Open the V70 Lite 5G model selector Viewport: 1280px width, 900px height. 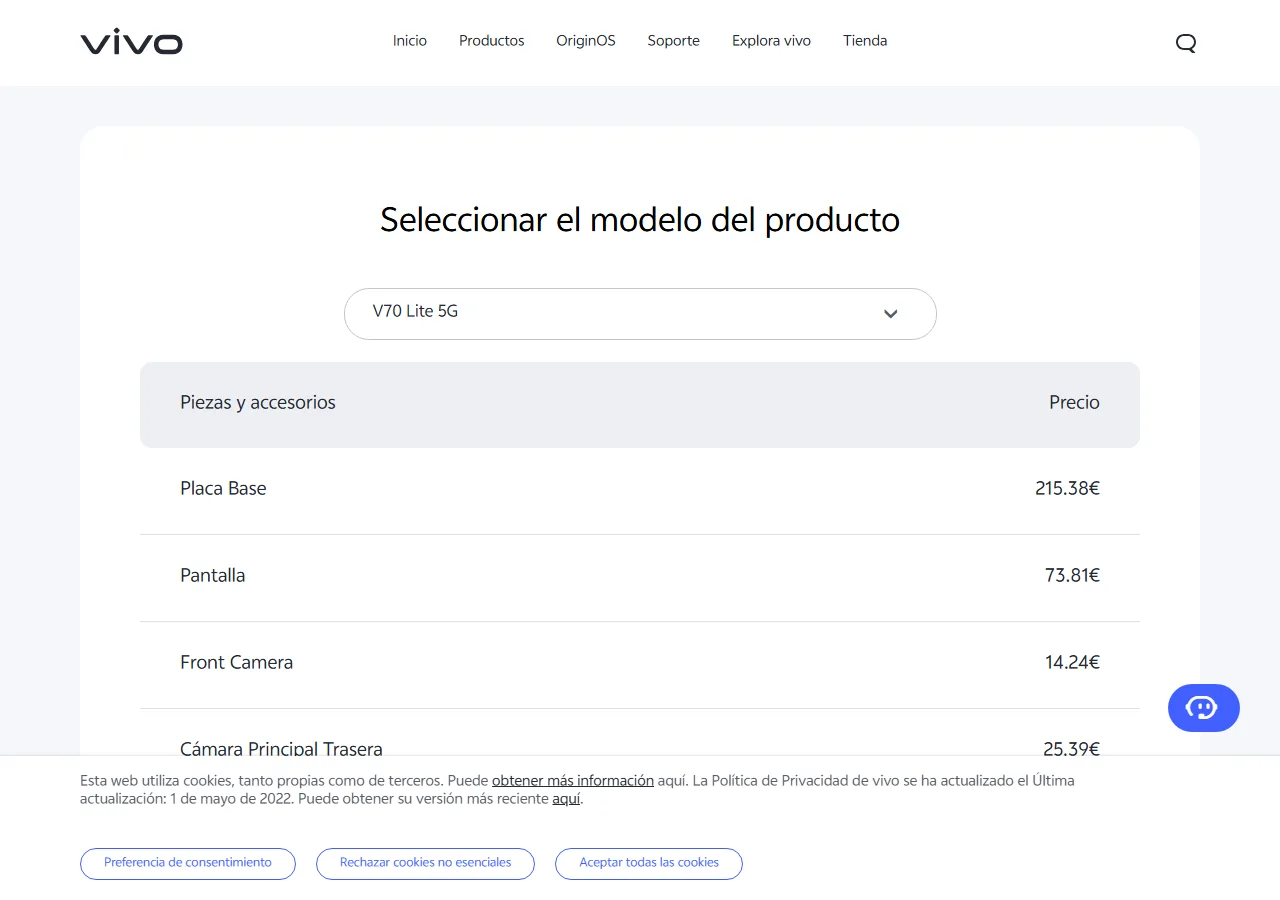(640, 314)
